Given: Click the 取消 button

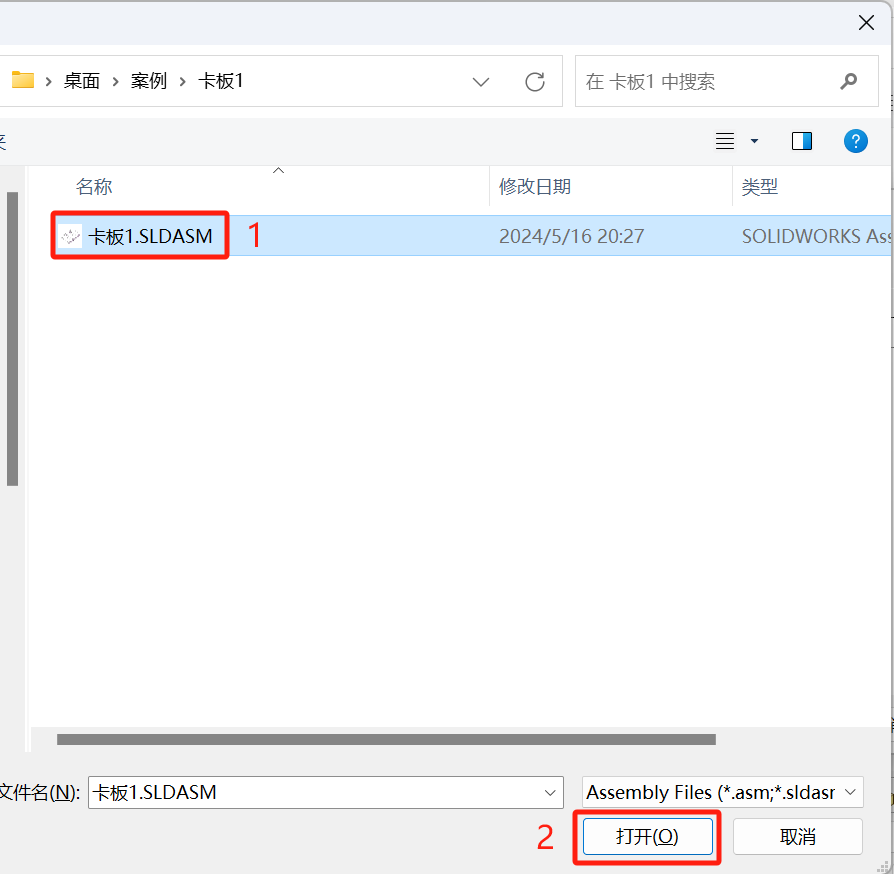Looking at the screenshot, I should [x=798, y=836].
